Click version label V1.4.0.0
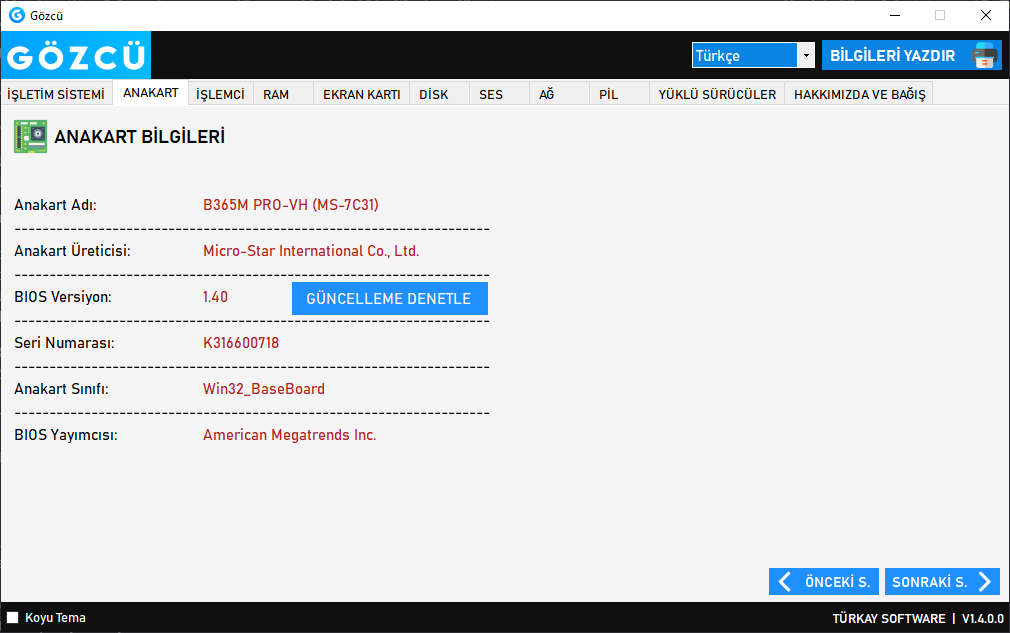Viewport: 1010px width, 633px height. pyautogui.click(x=982, y=618)
